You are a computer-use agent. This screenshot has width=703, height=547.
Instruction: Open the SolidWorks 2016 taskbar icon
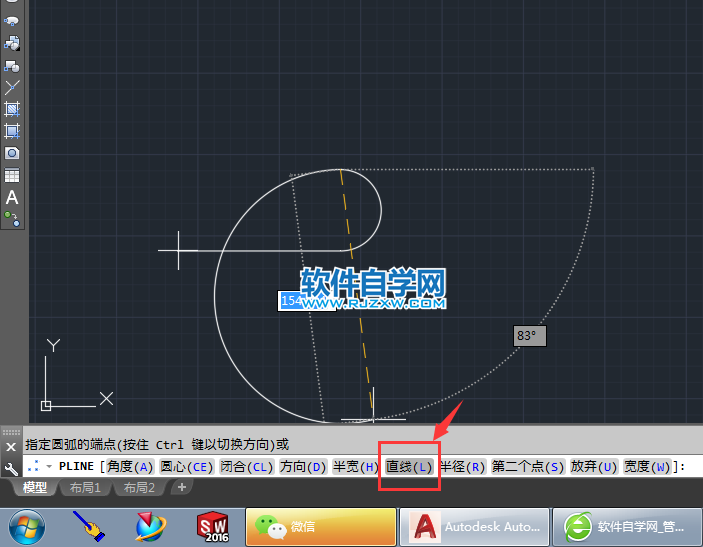(x=213, y=527)
